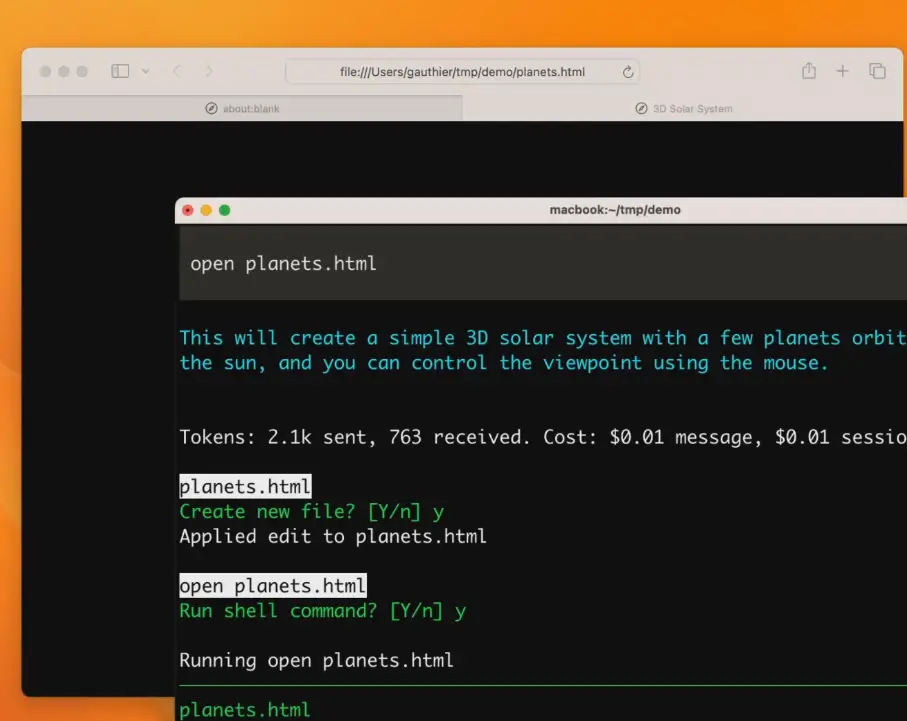Show the Safari tab overview
Screen dimensions: 907x721
(x=877, y=71)
